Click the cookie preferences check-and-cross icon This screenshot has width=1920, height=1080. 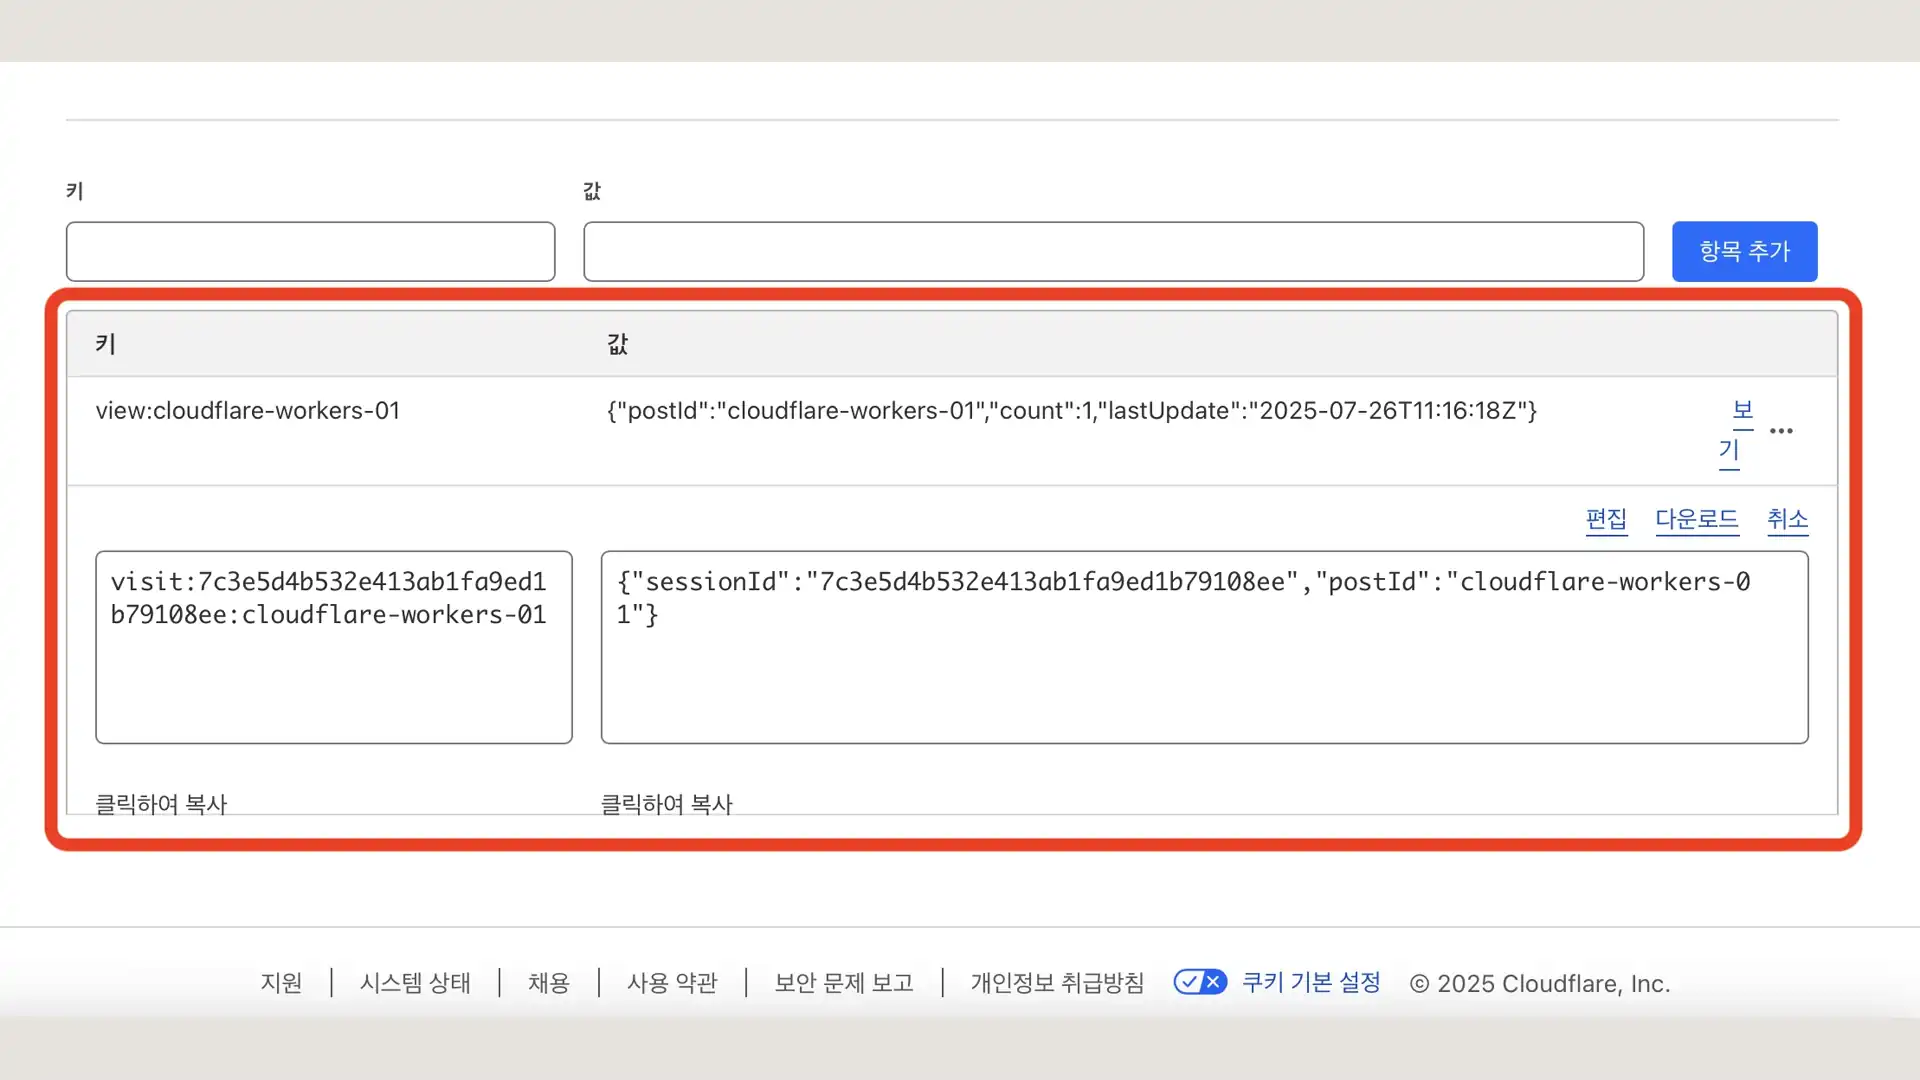(1200, 982)
